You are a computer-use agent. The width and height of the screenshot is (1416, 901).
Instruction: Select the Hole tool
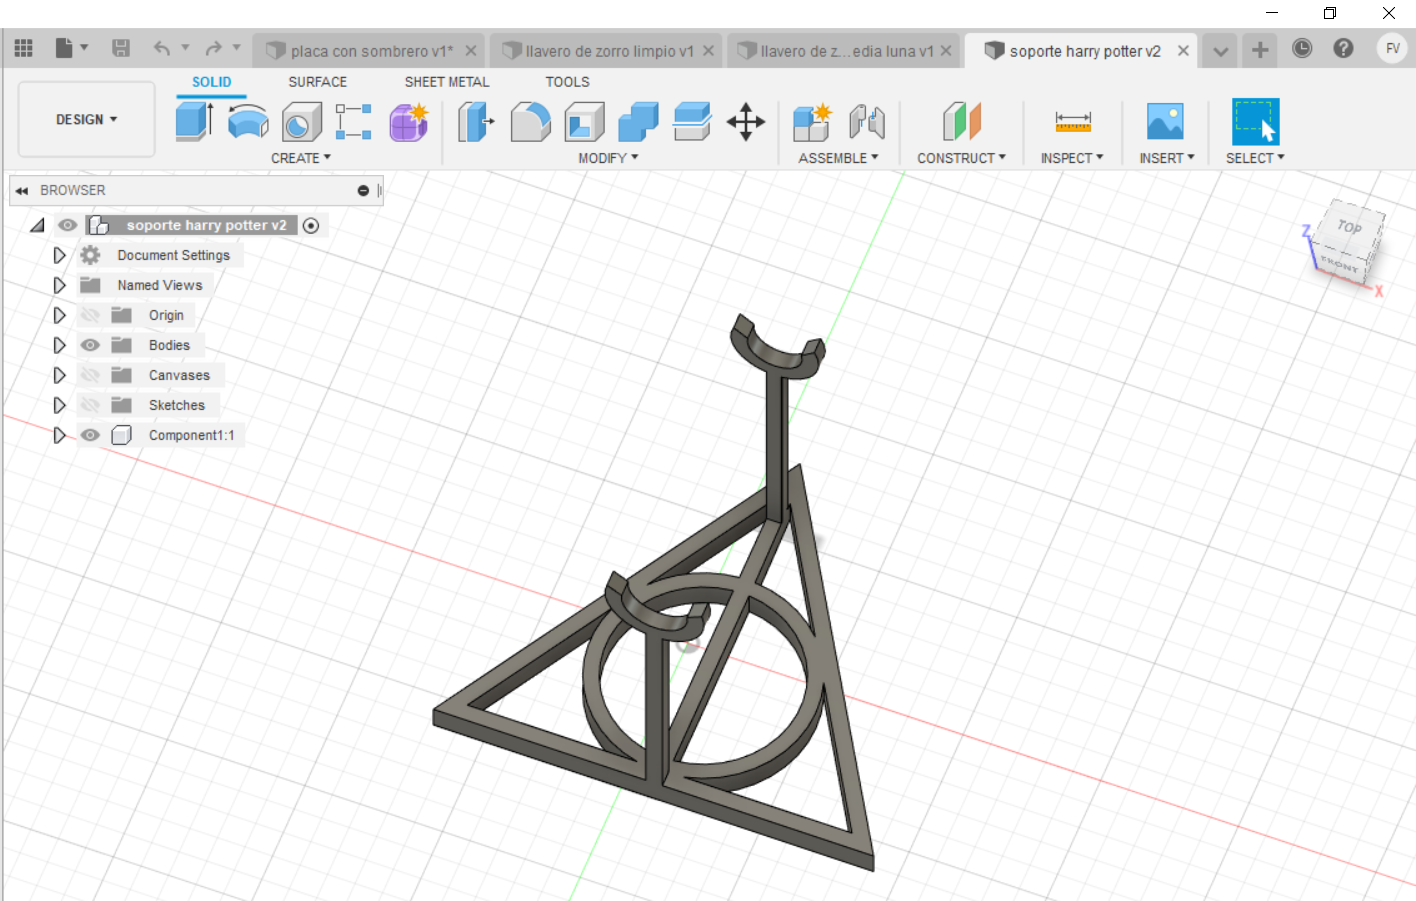coord(301,123)
